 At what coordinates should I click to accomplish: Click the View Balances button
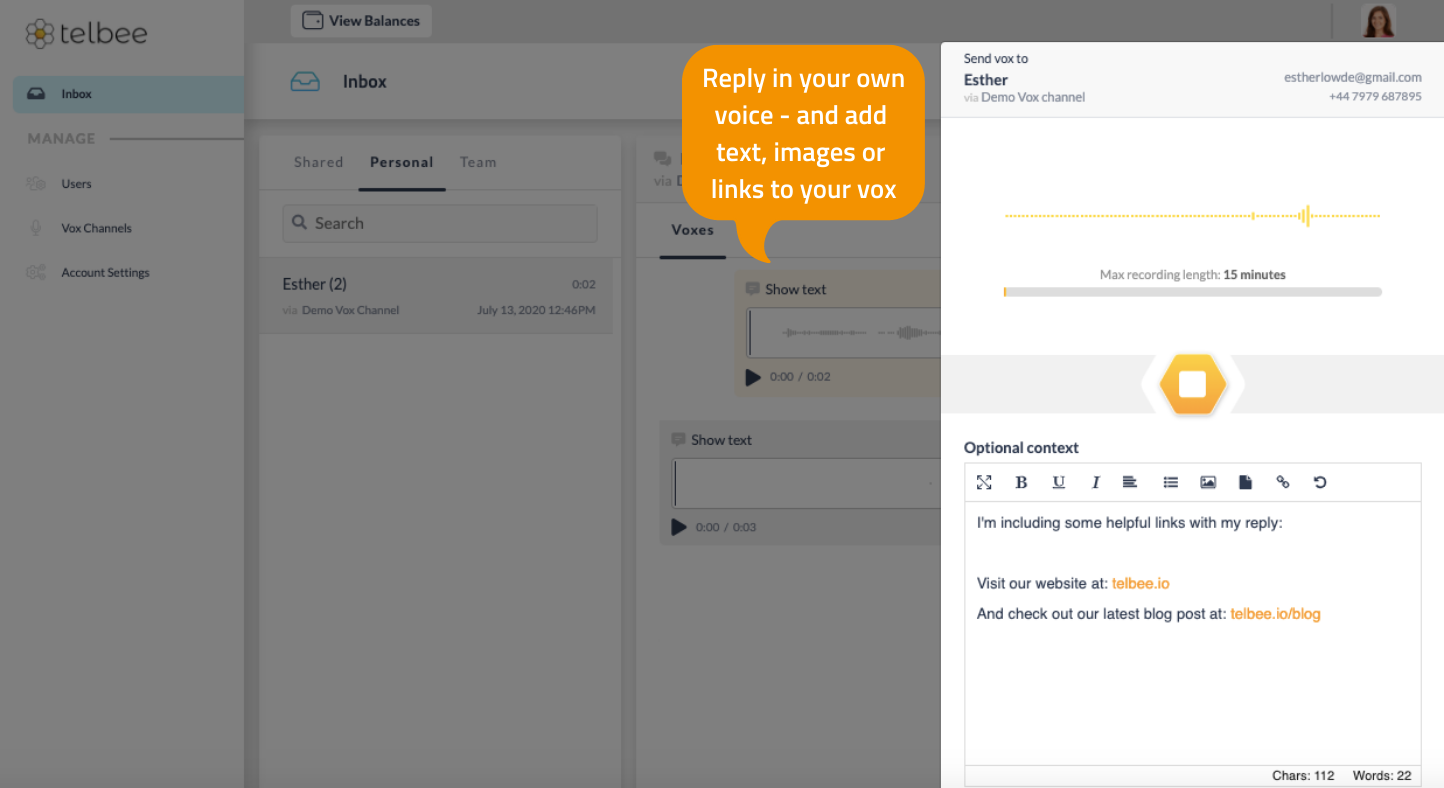coord(361,21)
